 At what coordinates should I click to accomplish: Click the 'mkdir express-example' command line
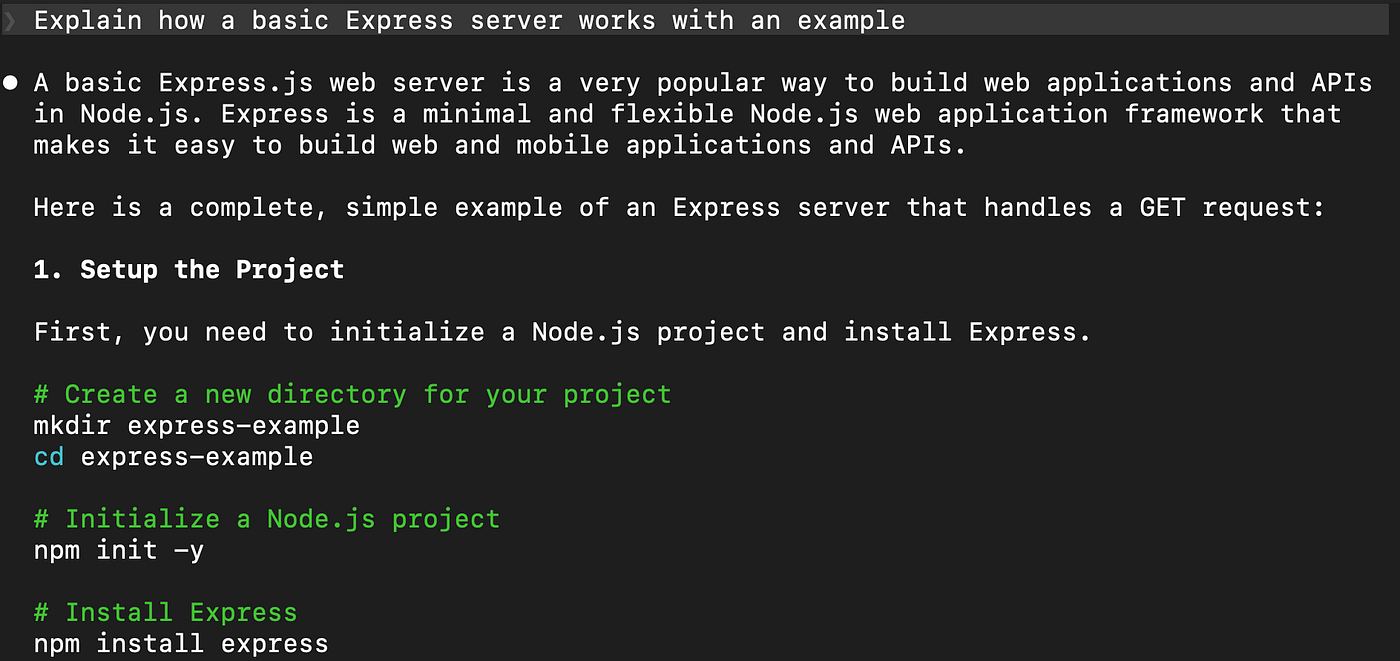[197, 426]
